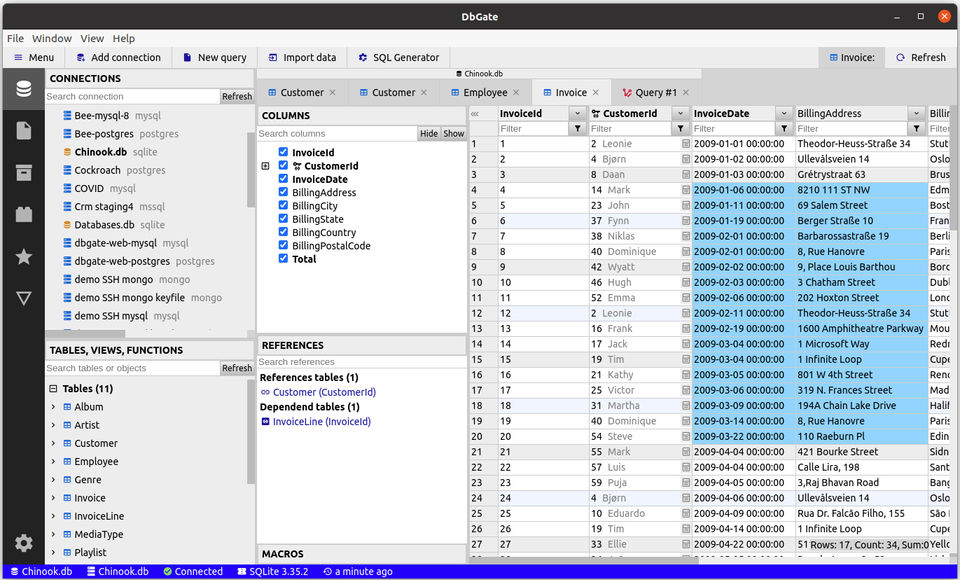Open the plugins icon in sidebar
This screenshot has width=960, height=580.
tap(23, 214)
